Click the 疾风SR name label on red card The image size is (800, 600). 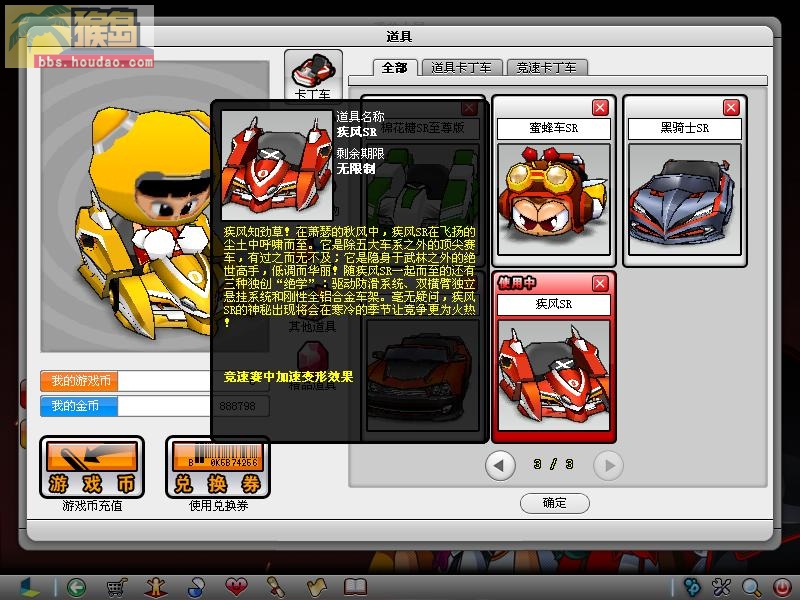pyautogui.click(x=554, y=304)
